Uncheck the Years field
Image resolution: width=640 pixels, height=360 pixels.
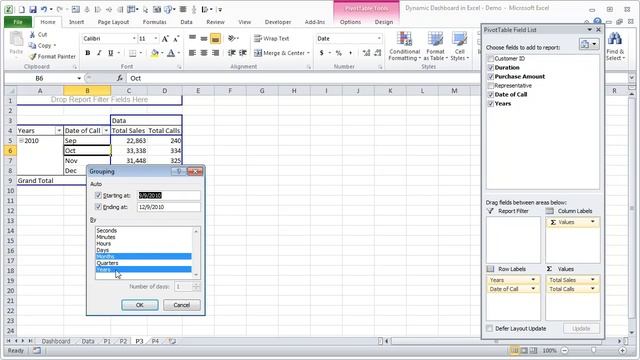click(491, 104)
